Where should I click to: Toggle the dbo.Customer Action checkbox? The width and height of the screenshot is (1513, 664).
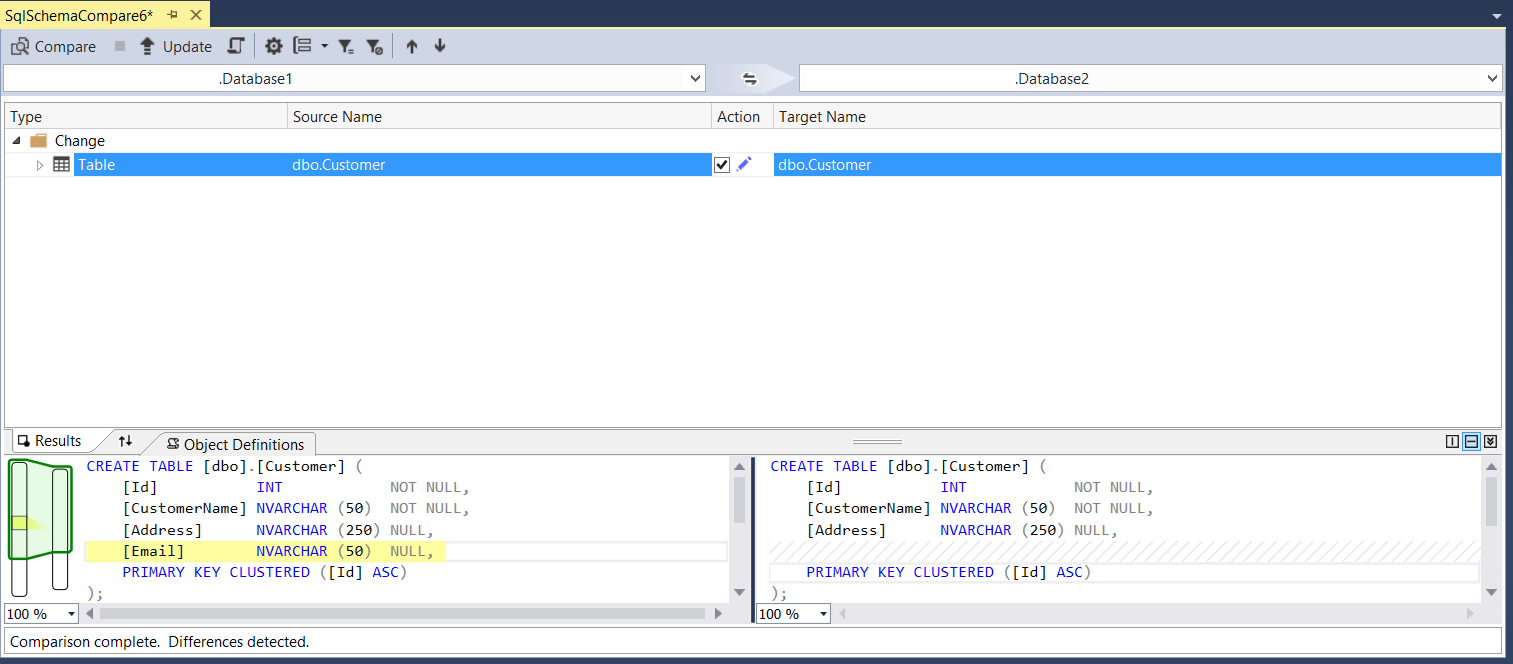[x=722, y=164]
